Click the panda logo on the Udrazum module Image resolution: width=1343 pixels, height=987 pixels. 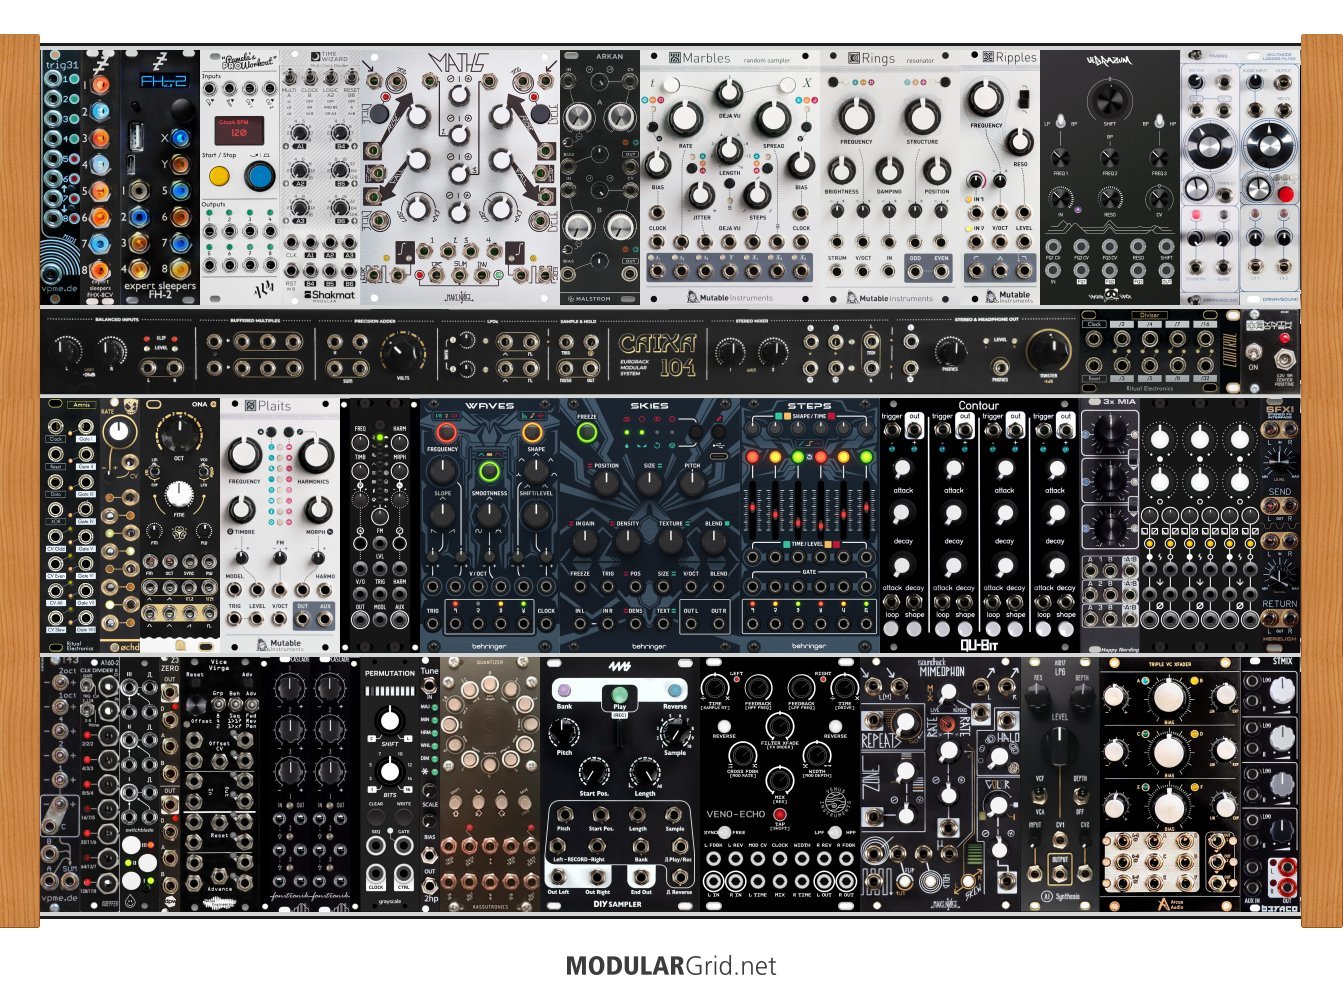click(x=1109, y=295)
